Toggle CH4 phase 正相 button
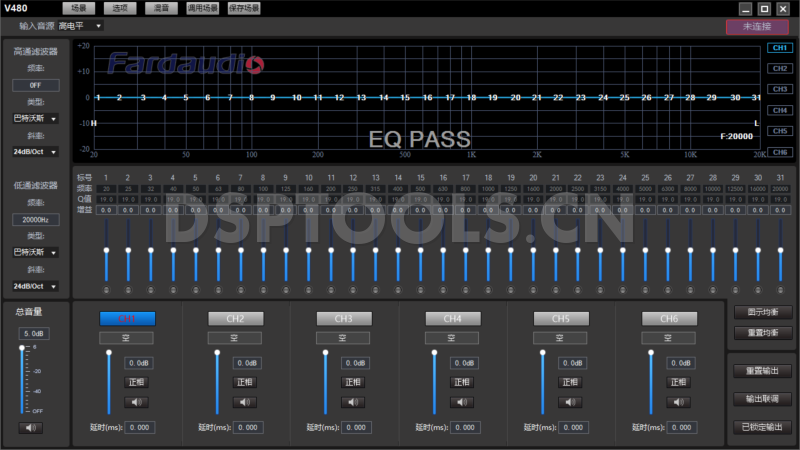This screenshot has height=450, width=800. pyautogui.click(x=462, y=382)
